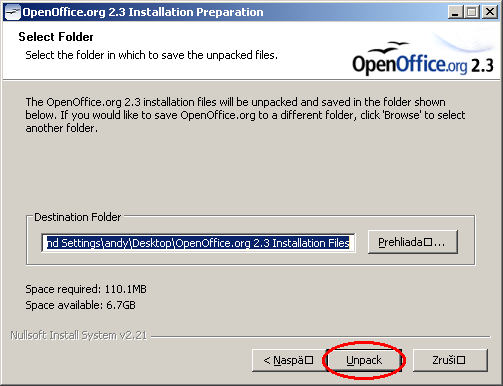Click the 'Space required: 110.1MB' text
The height and width of the screenshot is (386, 503).
tap(86, 289)
